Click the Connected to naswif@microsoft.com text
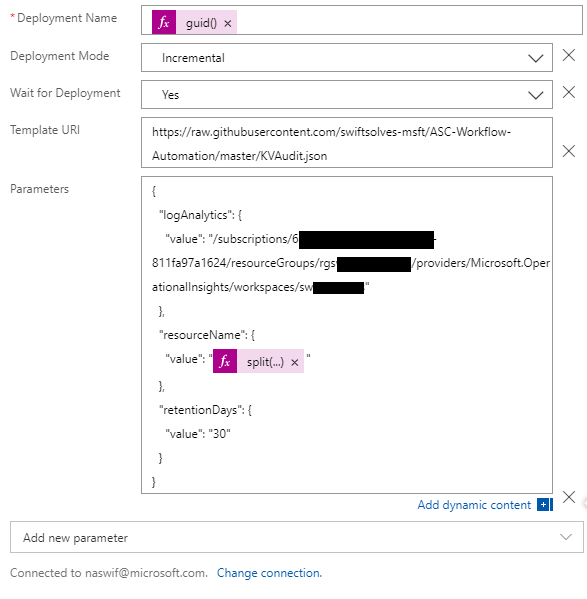The width and height of the screenshot is (587, 599). tap(109, 573)
